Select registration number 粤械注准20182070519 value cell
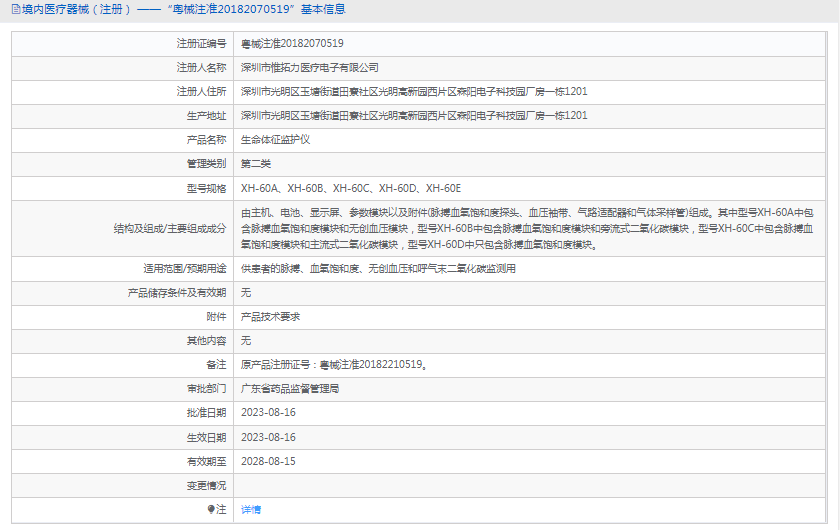 tap(292, 43)
